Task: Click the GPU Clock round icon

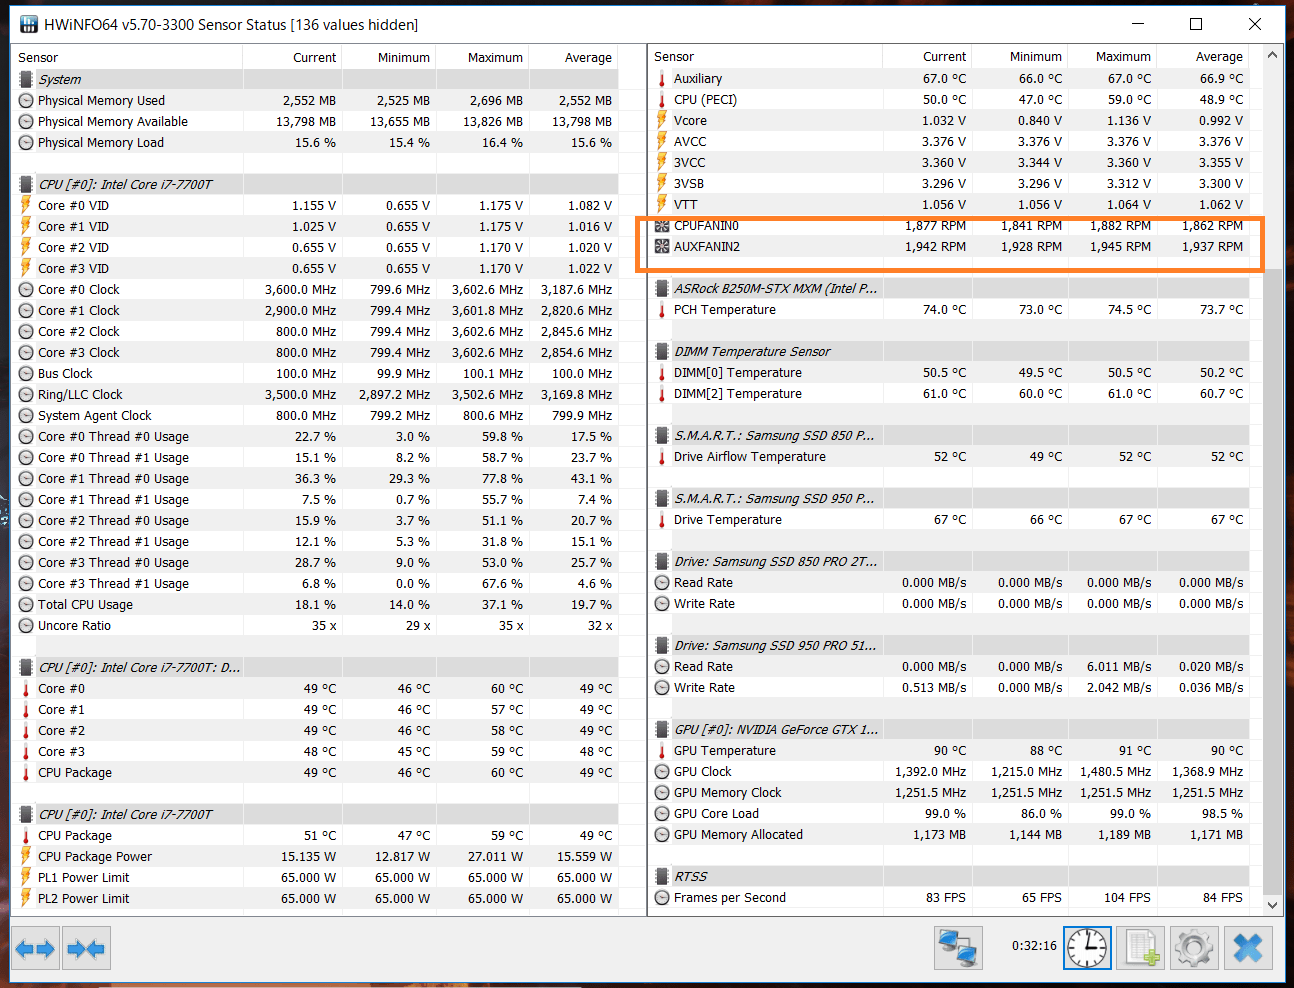Action: pos(662,772)
